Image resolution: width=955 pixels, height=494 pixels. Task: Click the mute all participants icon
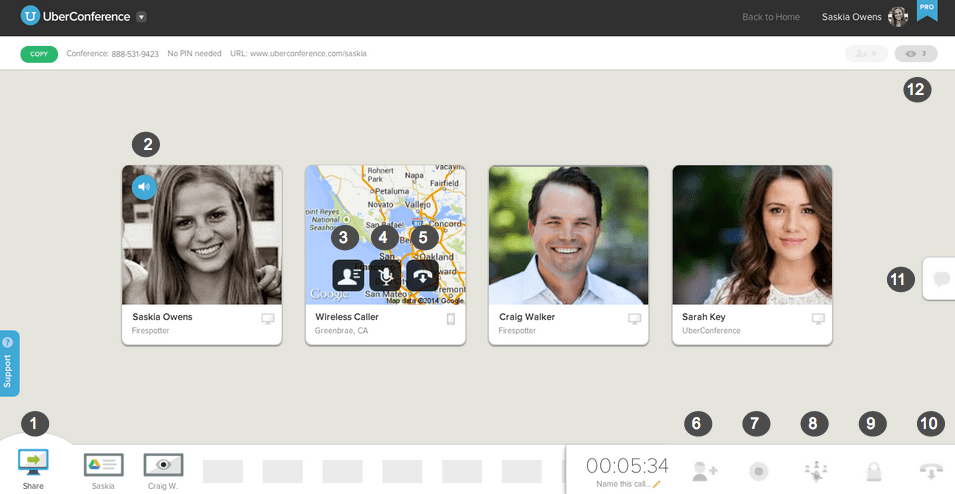[x=815, y=471]
